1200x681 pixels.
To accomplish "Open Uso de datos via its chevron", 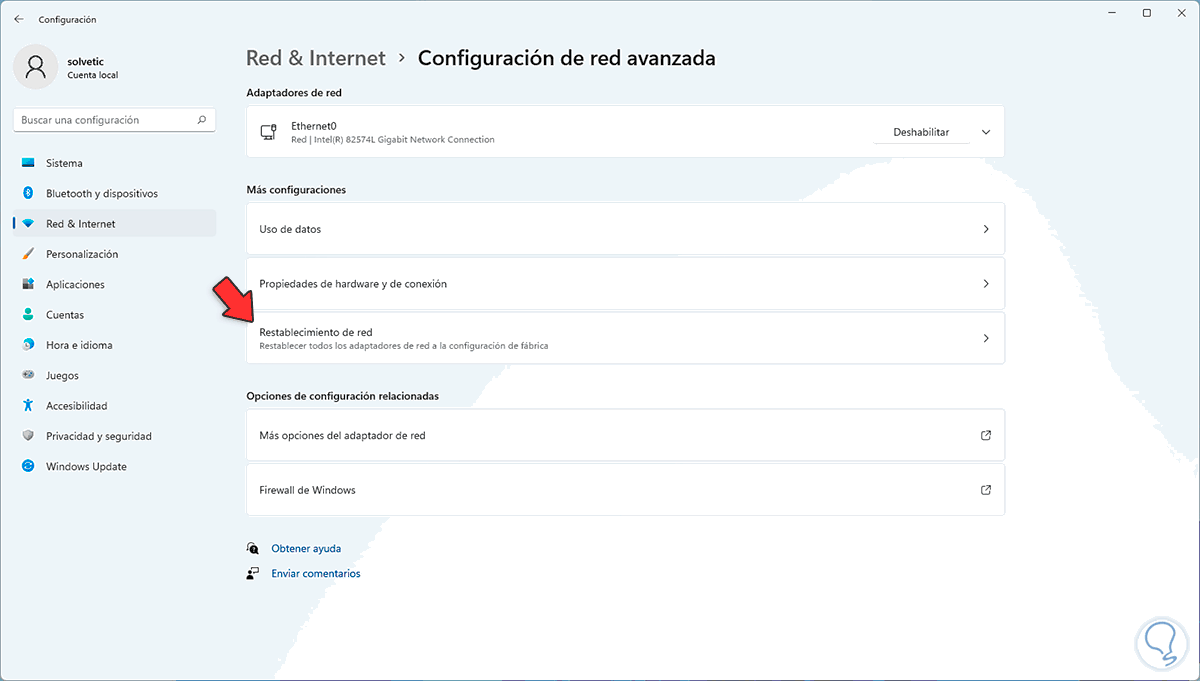I will (986, 229).
